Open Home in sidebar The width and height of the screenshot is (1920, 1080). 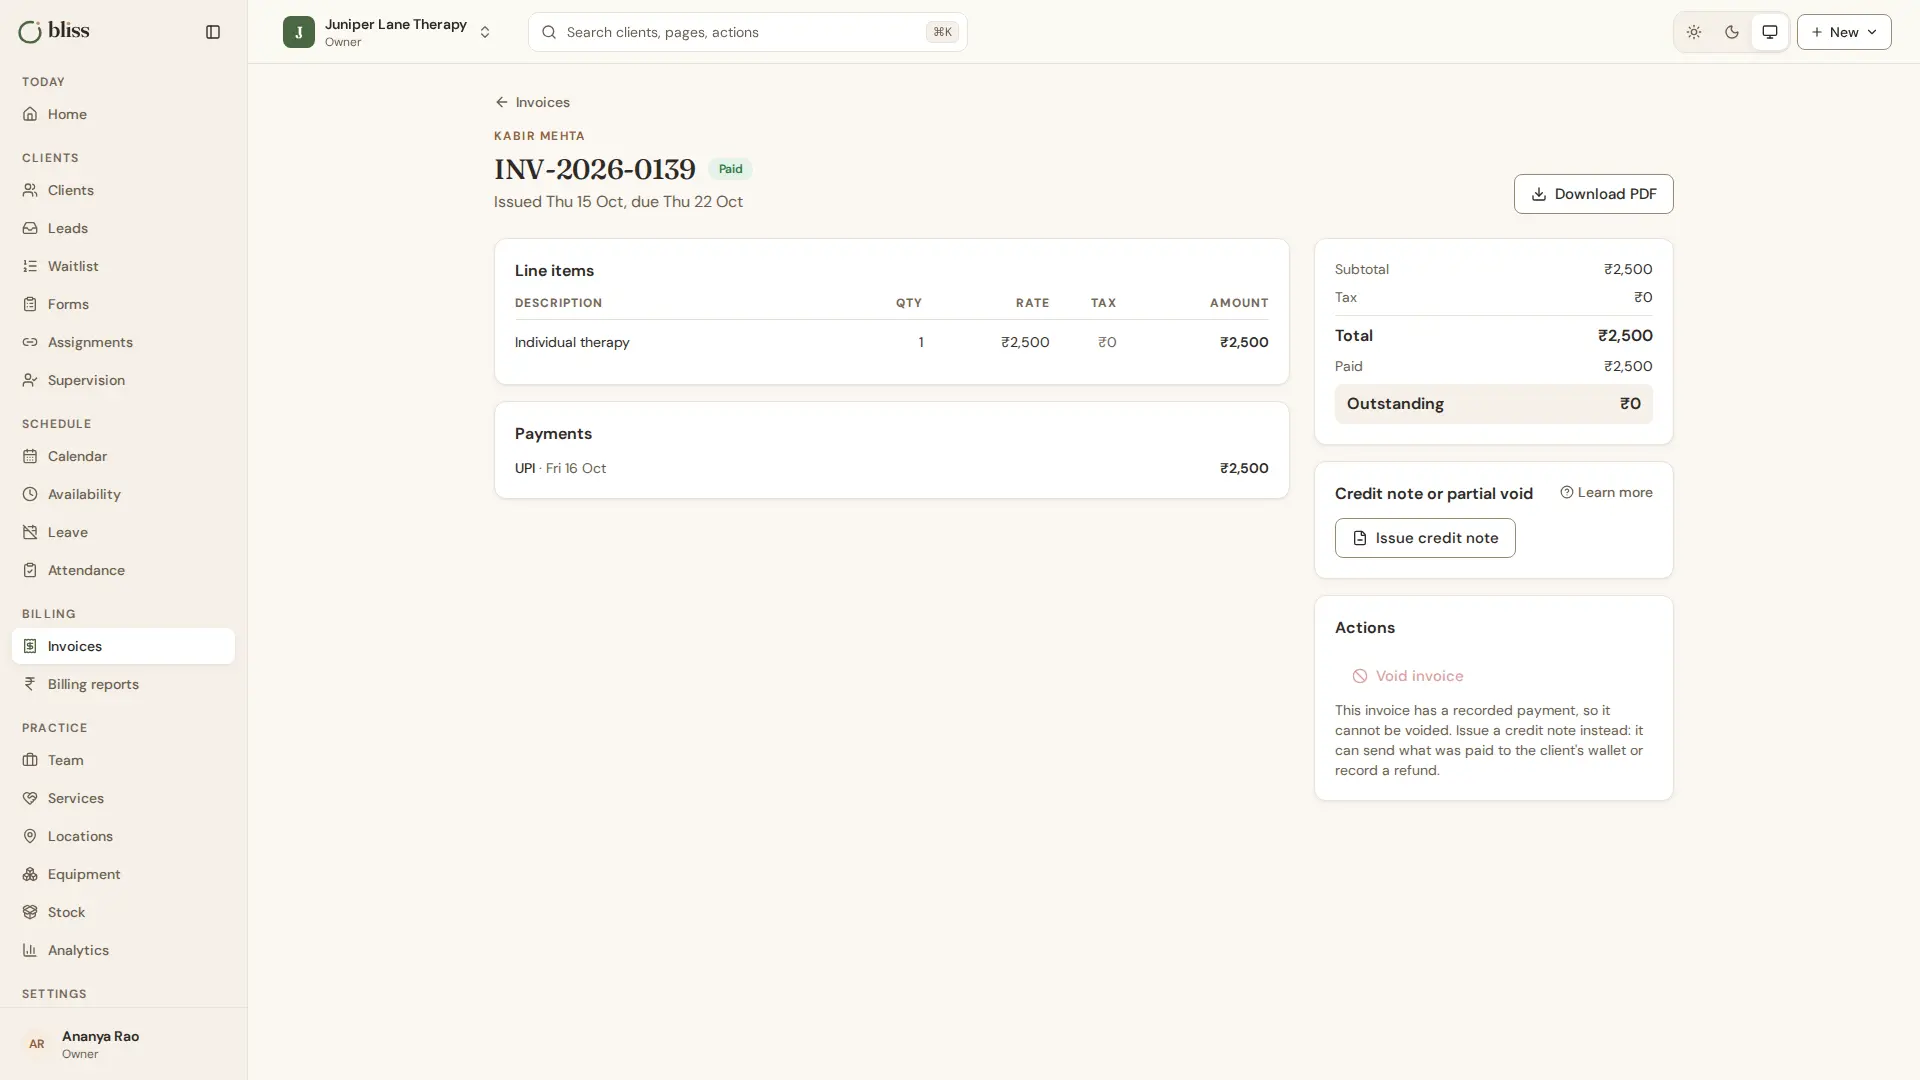click(x=123, y=114)
